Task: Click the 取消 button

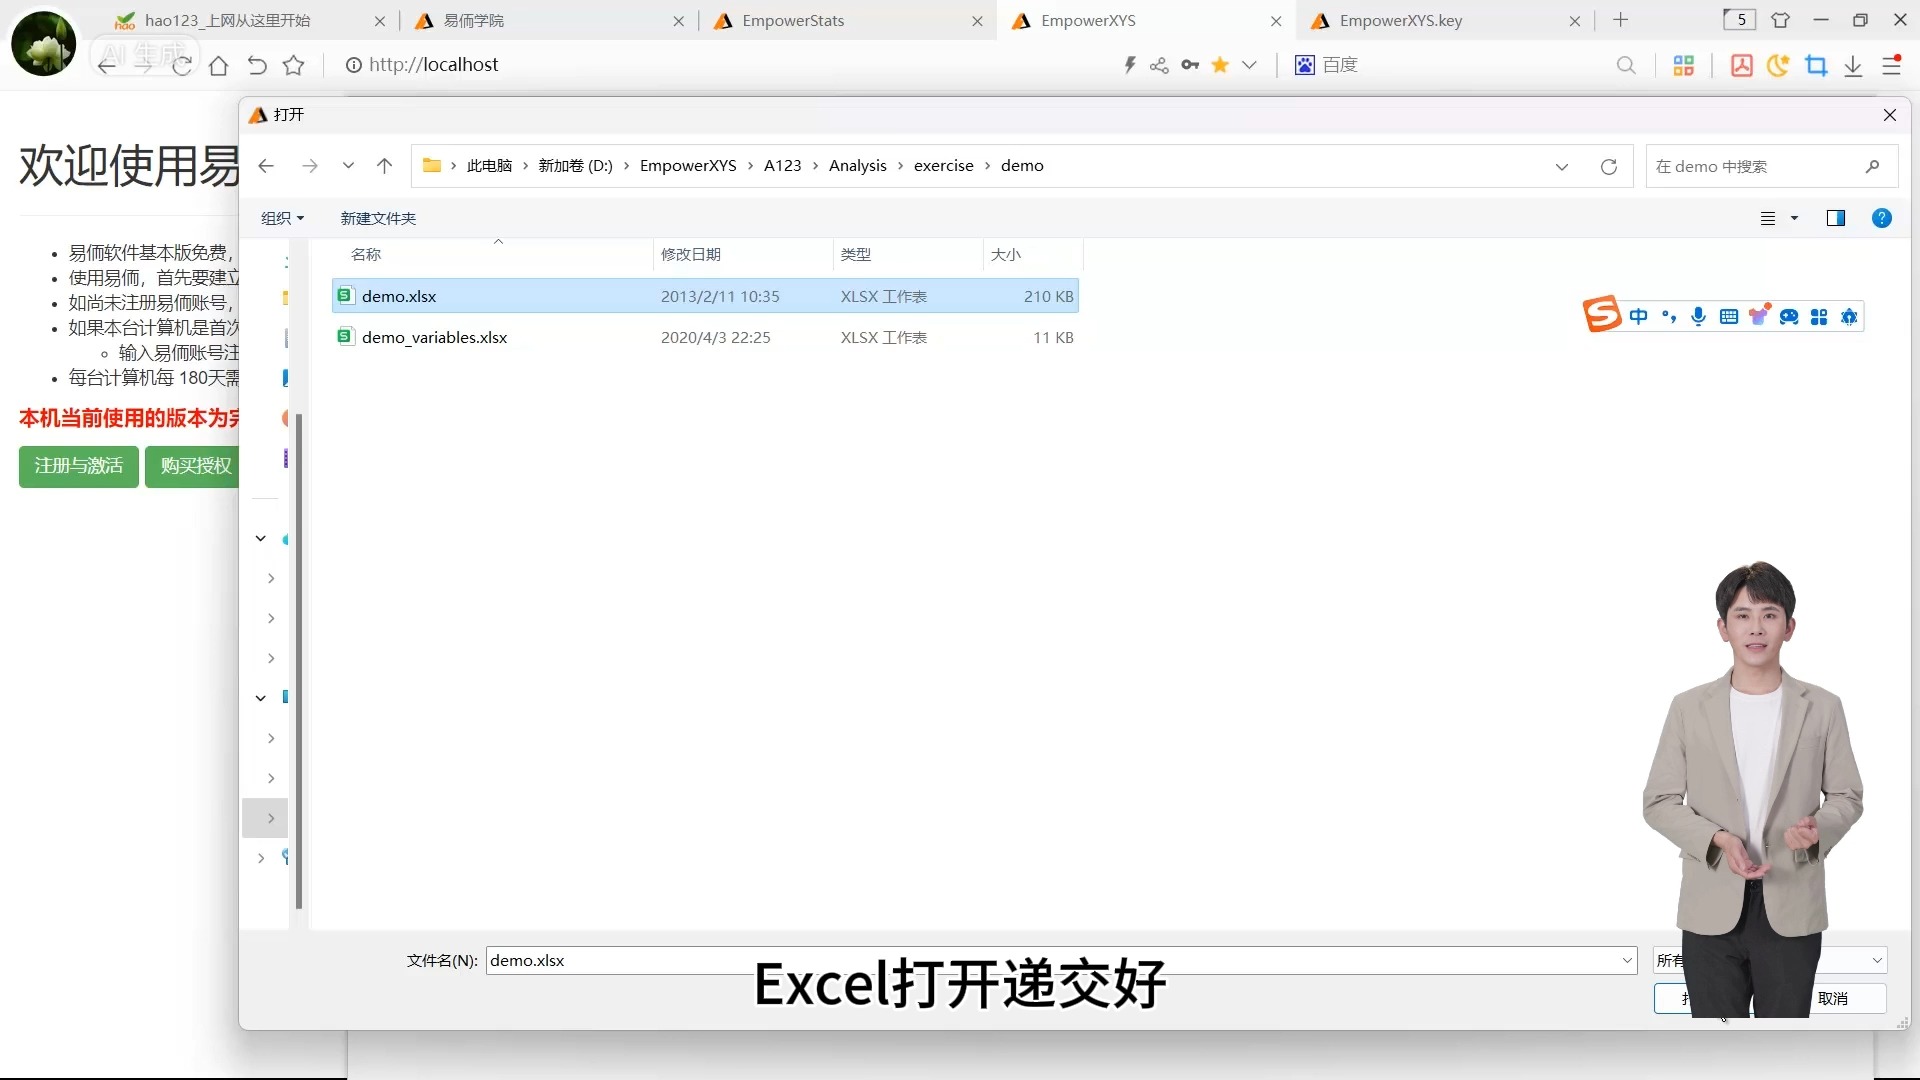Action: click(1841, 998)
